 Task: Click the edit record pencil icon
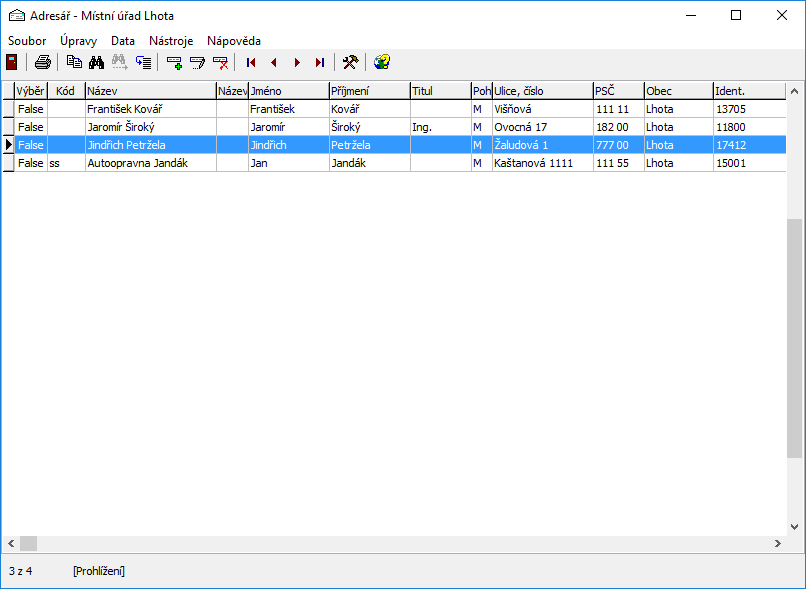point(197,62)
